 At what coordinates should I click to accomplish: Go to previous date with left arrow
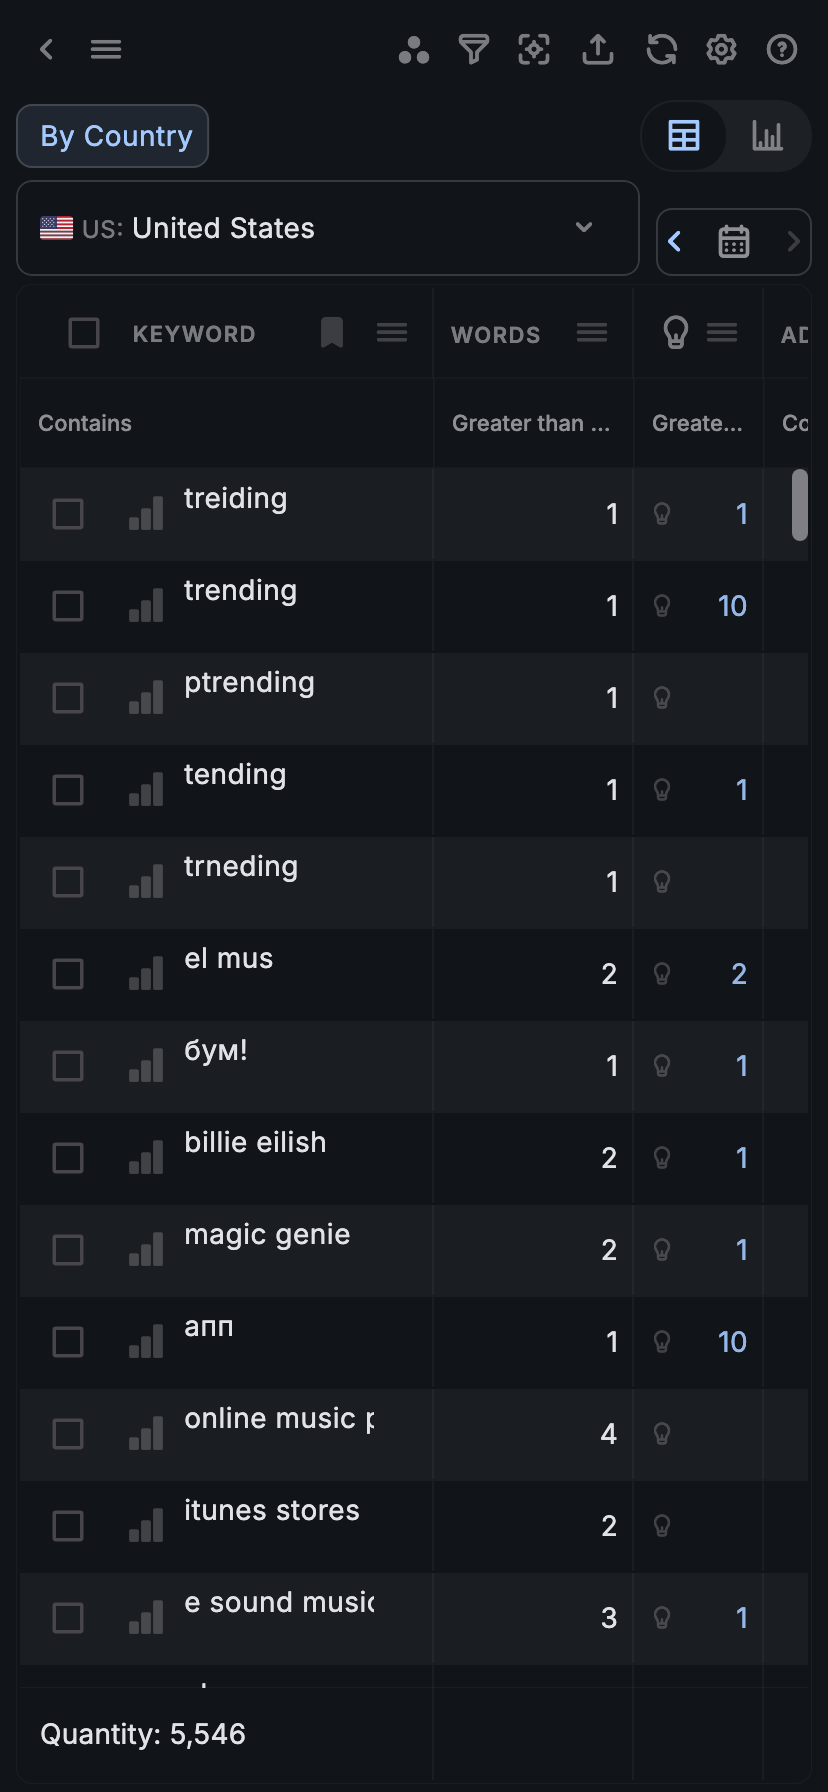(676, 241)
